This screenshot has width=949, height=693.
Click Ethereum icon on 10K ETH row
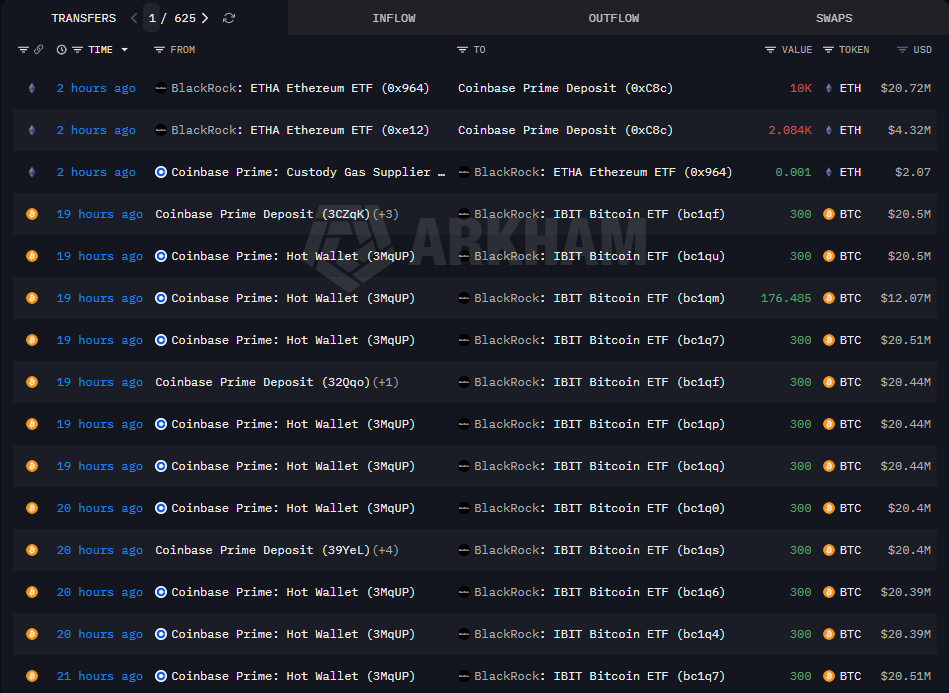[32, 88]
